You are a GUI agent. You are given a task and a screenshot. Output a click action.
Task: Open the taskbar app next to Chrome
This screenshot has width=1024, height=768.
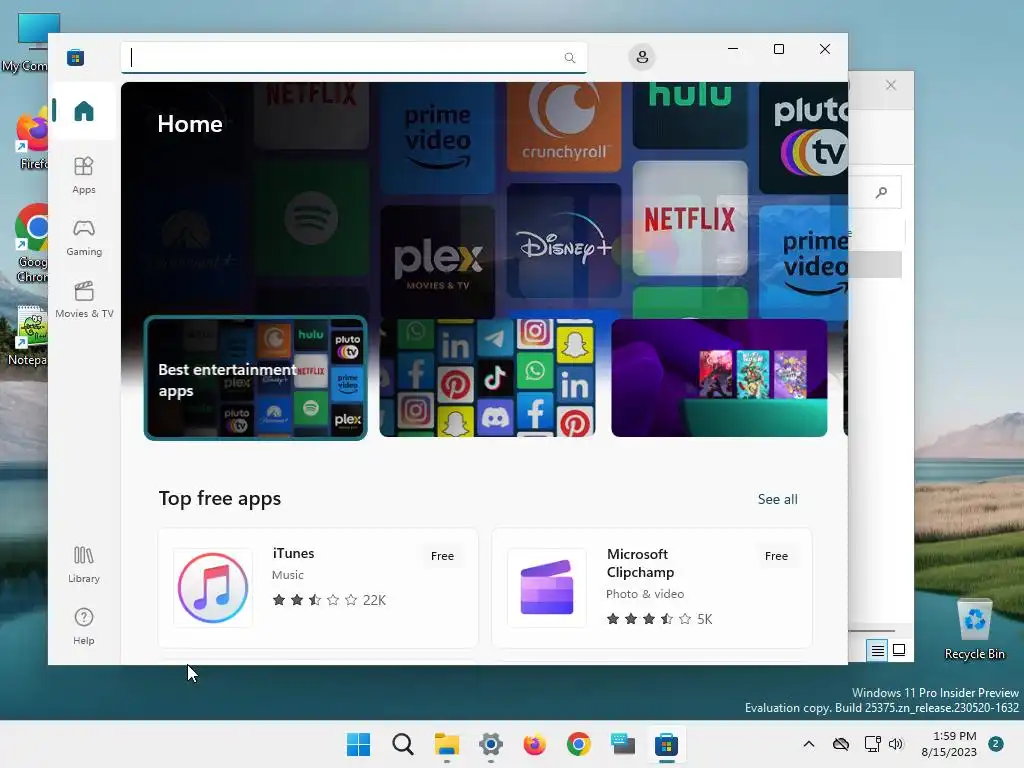point(622,744)
